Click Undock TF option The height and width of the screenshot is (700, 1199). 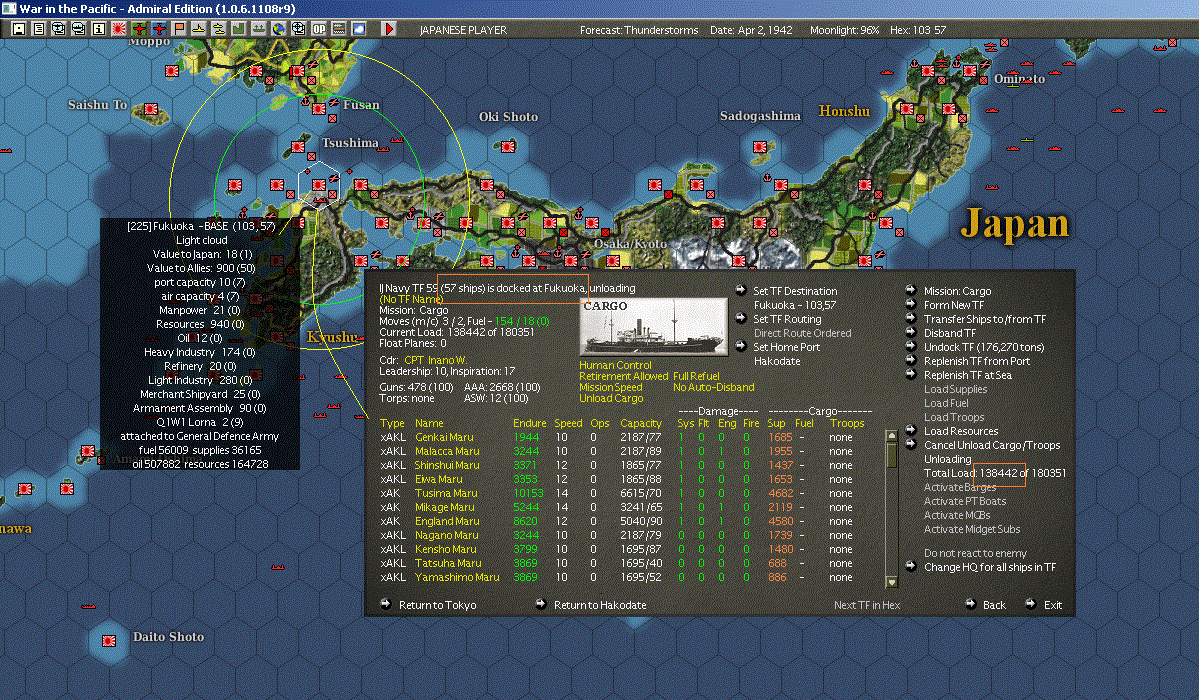pos(984,347)
